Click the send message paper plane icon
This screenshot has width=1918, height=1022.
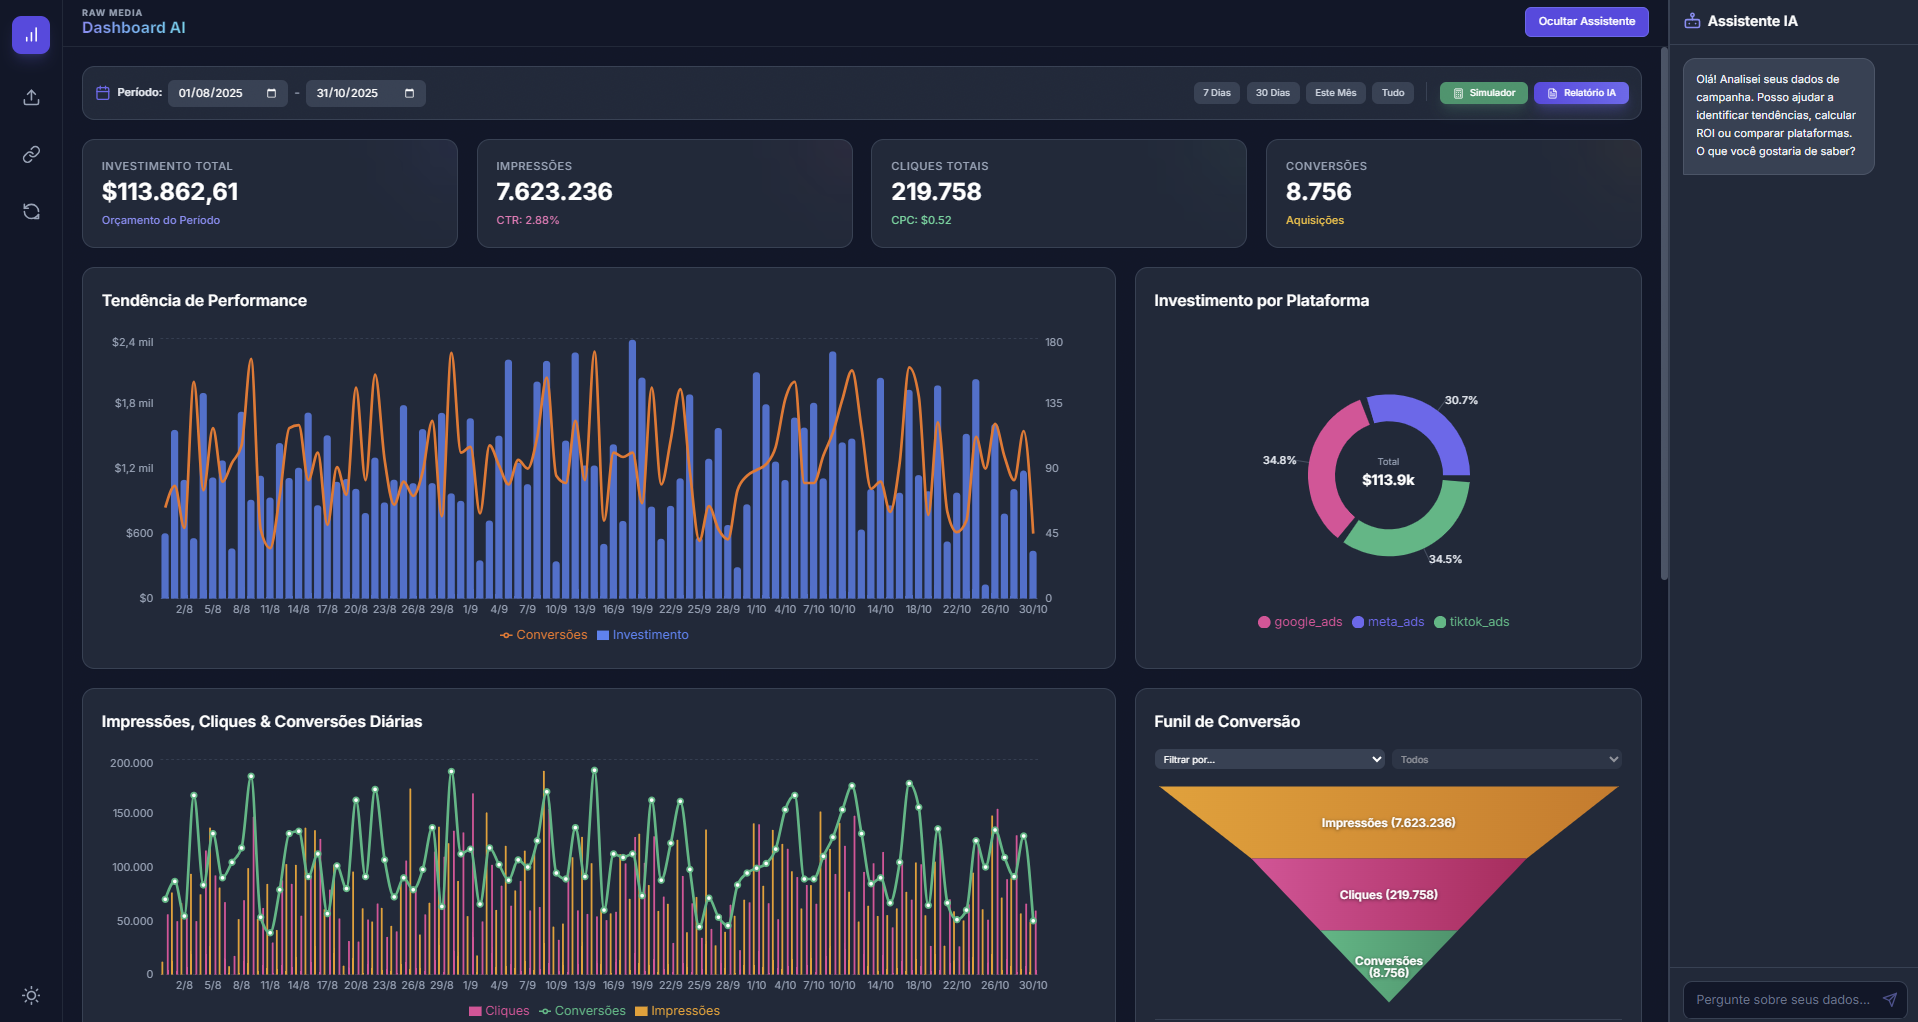click(1889, 999)
